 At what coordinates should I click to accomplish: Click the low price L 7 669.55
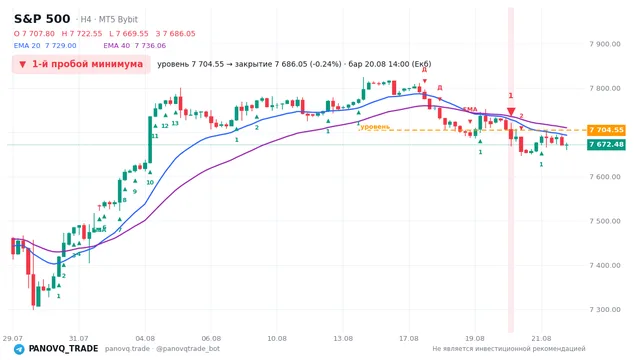pyautogui.click(x=129, y=33)
